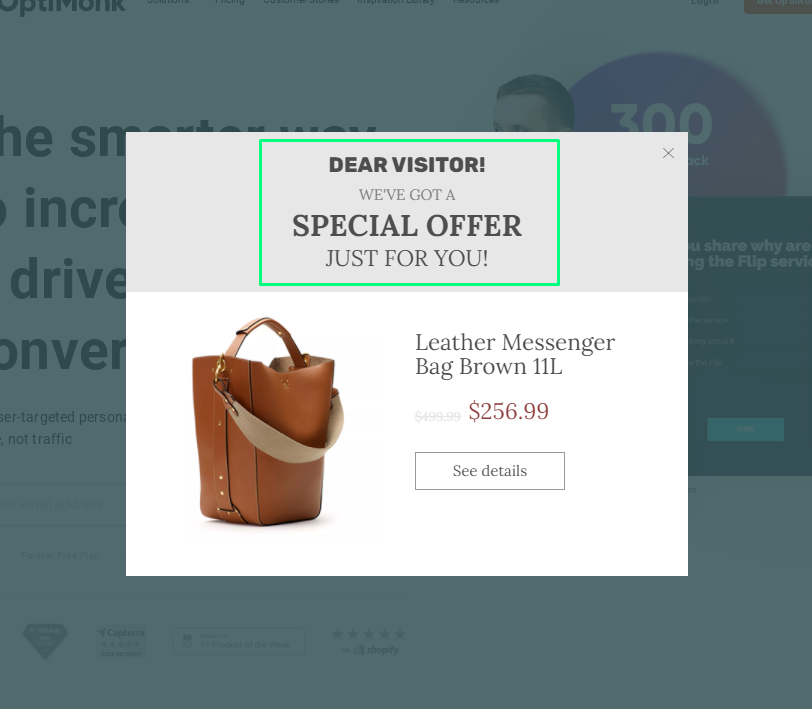This screenshot has width=812, height=709.
Task: Open the OptiMonk logo
Action: click(x=63, y=5)
